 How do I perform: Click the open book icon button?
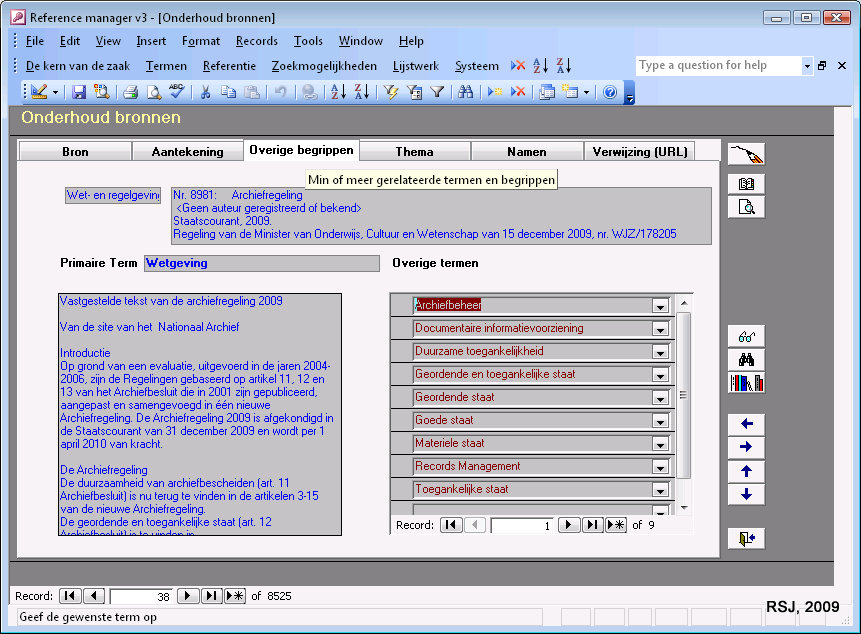click(746, 184)
